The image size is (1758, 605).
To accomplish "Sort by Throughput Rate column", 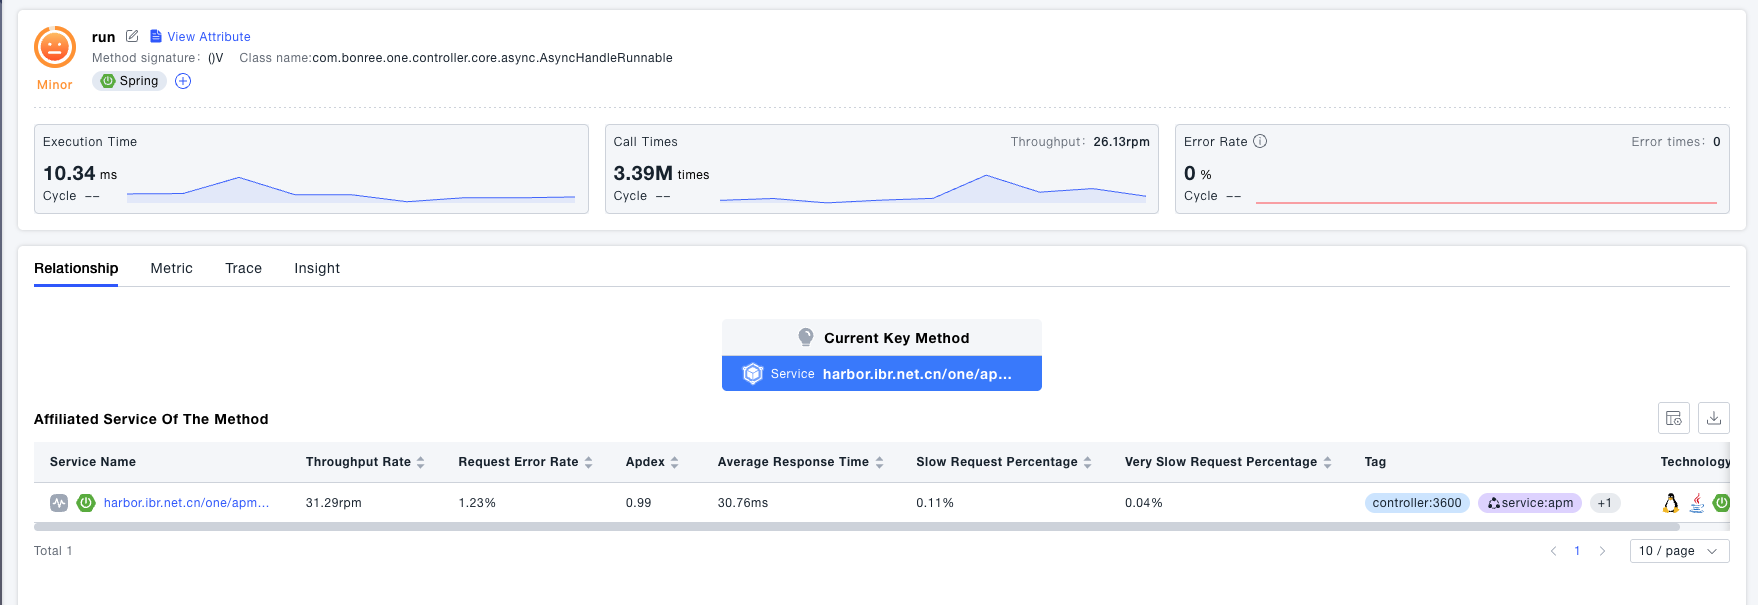I will click(x=421, y=462).
